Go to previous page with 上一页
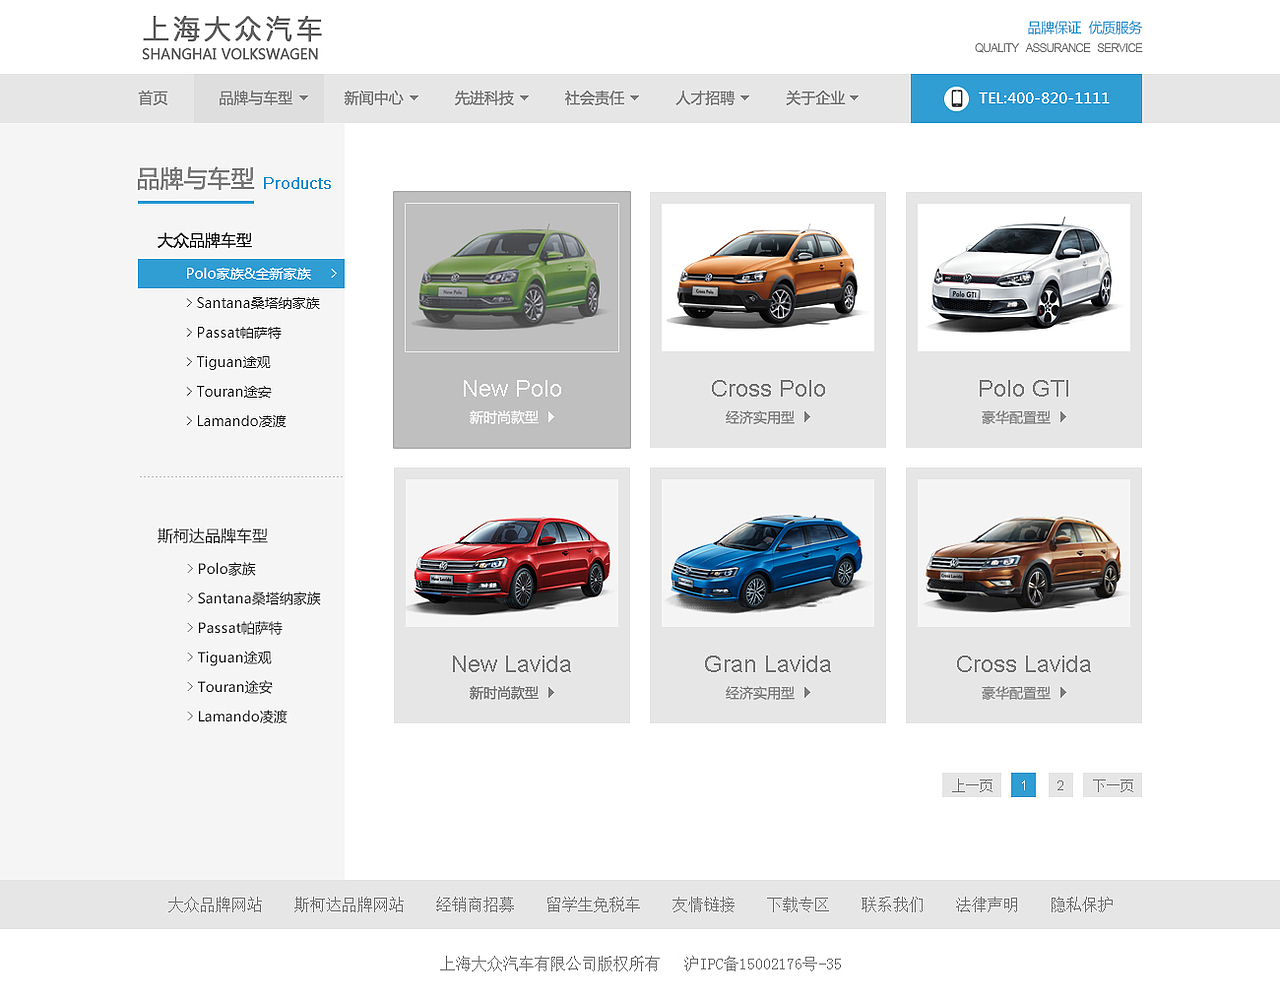1280x997 pixels. [x=972, y=785]
